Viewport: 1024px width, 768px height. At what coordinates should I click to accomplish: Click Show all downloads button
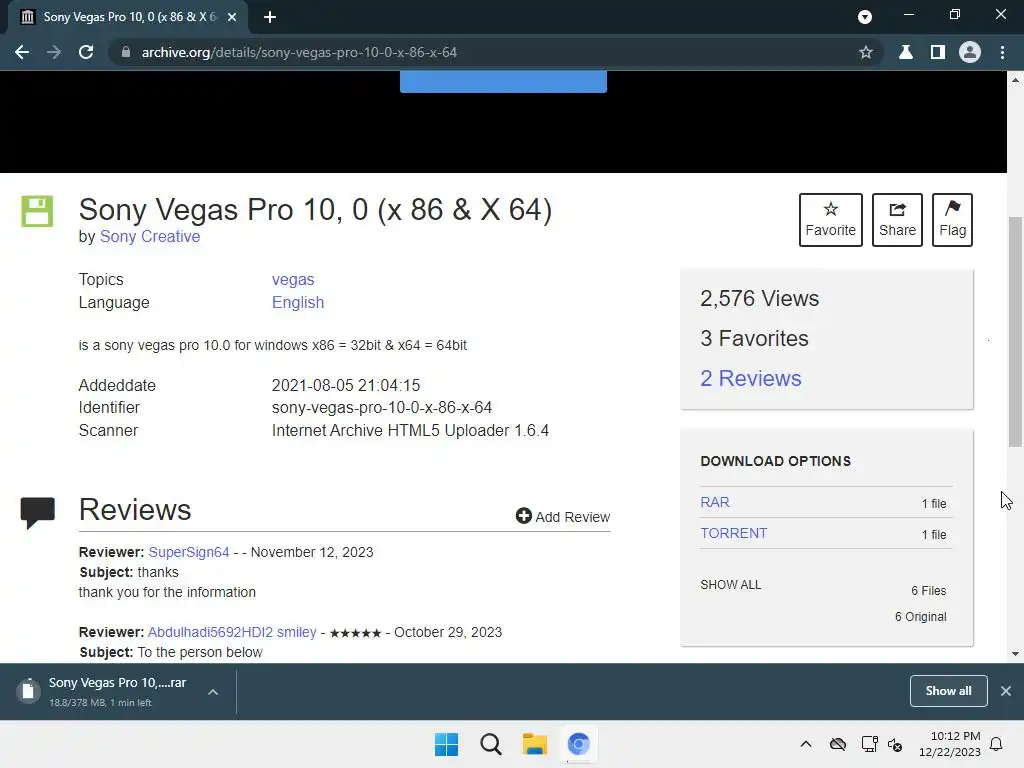coord(948,691)
